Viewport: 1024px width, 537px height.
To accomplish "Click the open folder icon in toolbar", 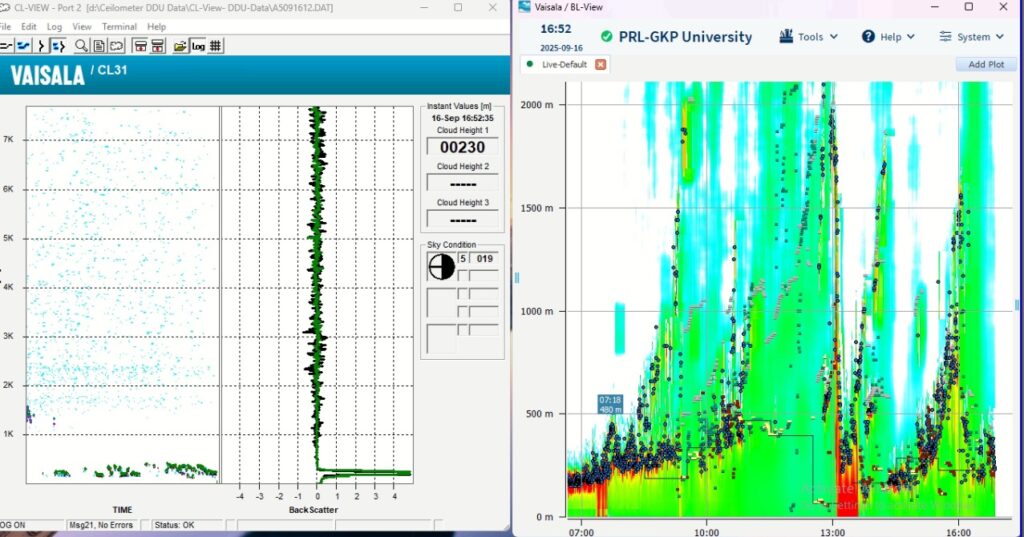I will [180, 46].
